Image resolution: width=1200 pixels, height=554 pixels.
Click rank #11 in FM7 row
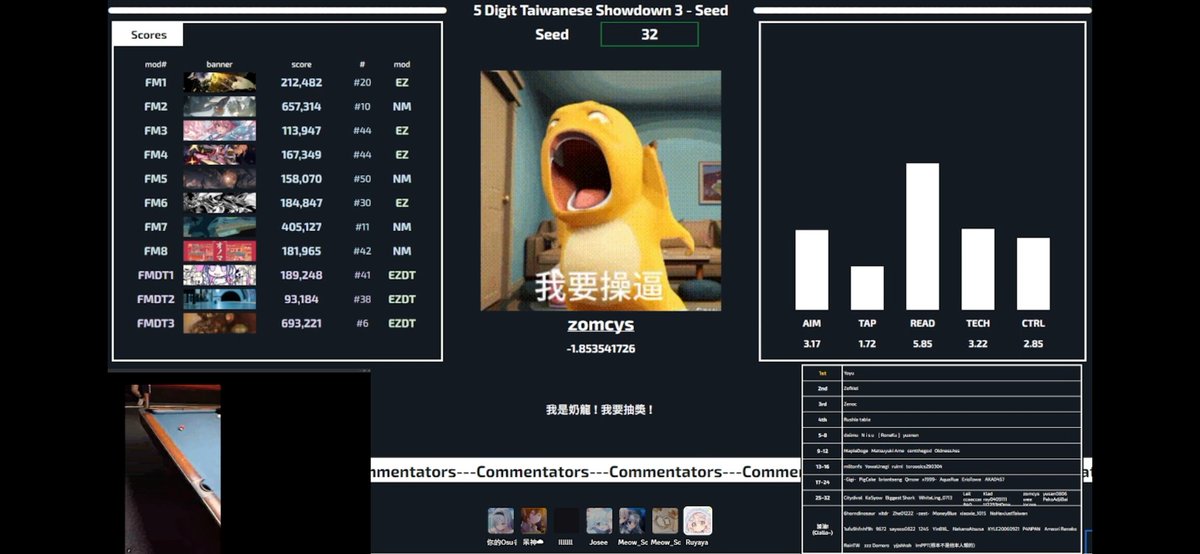pyautogui.click(x=362, y=227)
